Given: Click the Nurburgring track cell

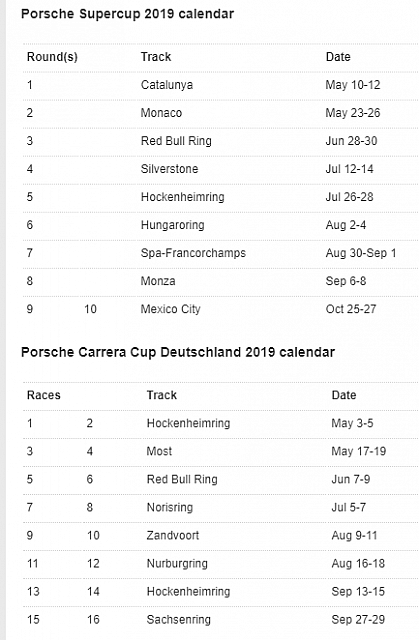Looking at the screenshot, I should [177, 564].
